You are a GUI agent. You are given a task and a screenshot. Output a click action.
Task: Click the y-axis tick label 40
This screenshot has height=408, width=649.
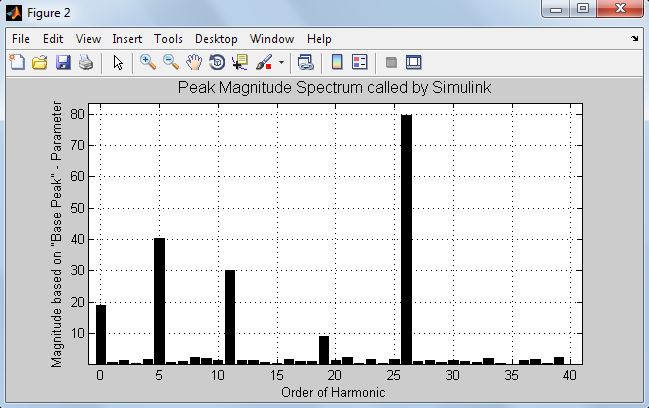click(77, 240)
